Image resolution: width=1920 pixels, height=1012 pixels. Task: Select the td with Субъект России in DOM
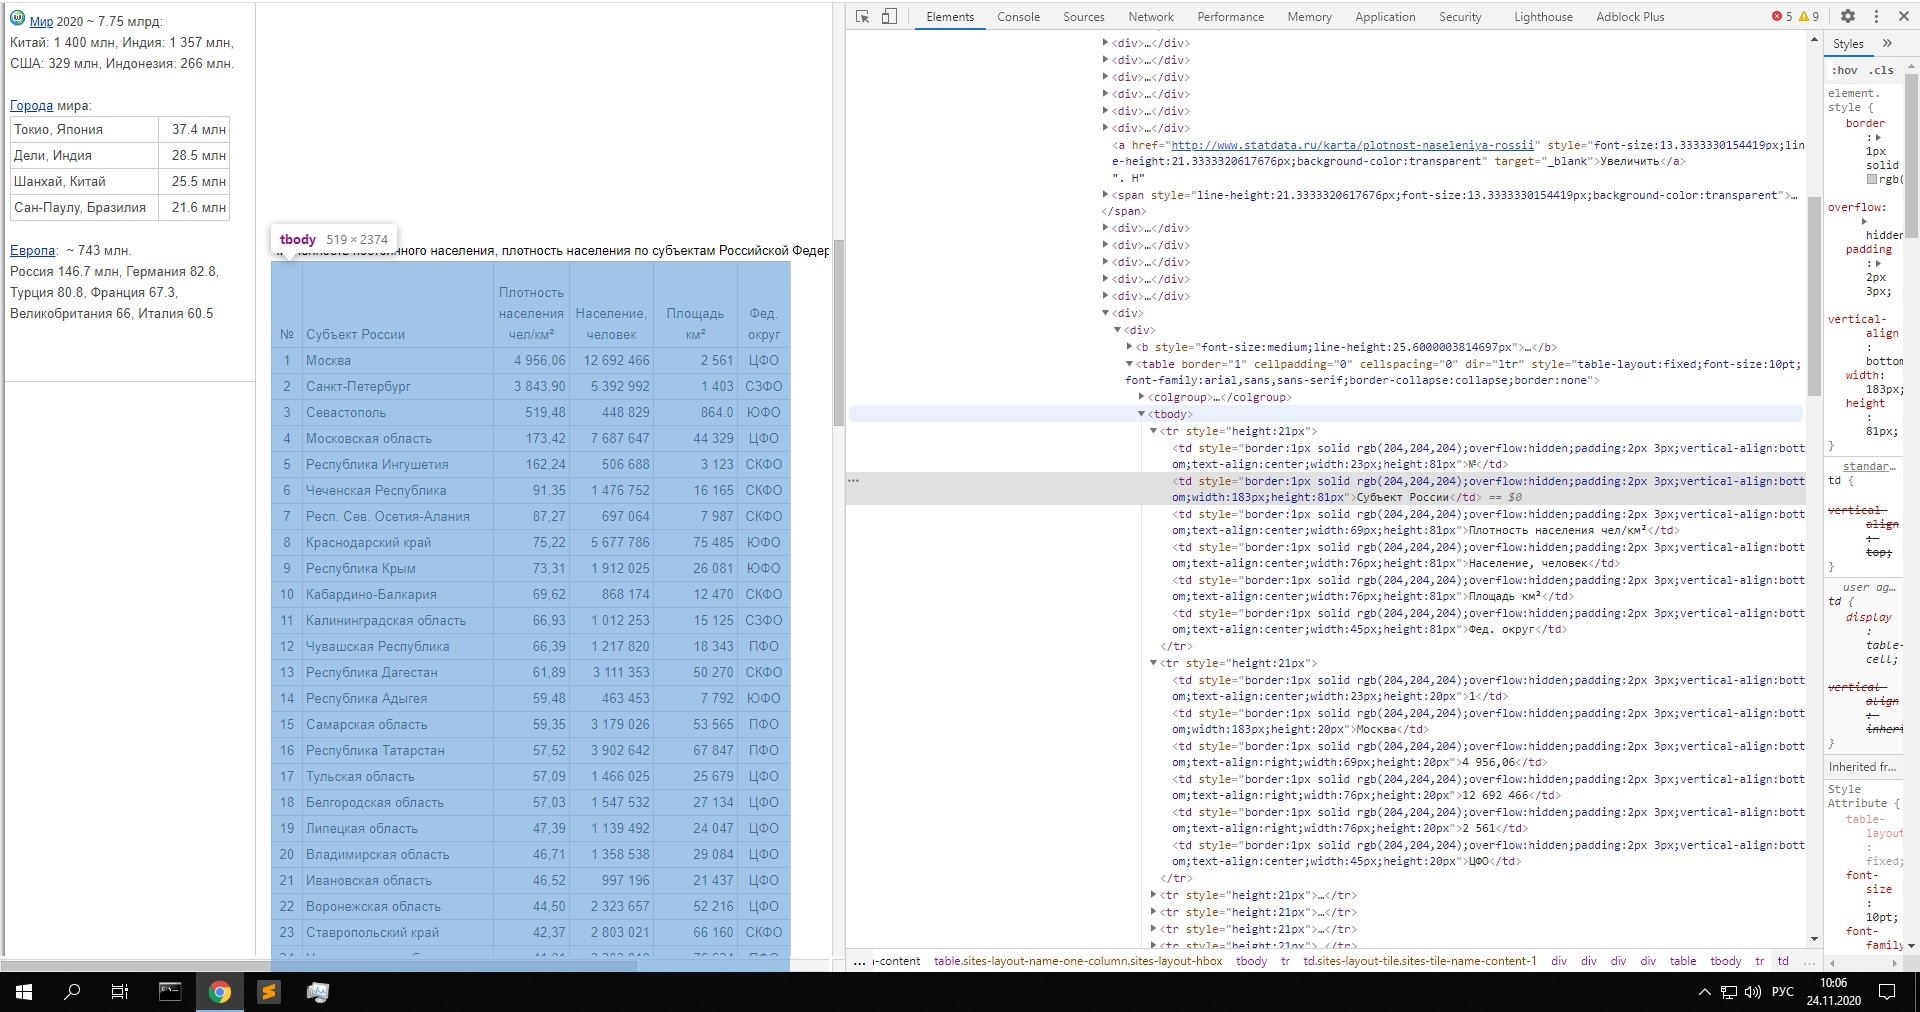pyautogui.click(x=1487, y=489)
